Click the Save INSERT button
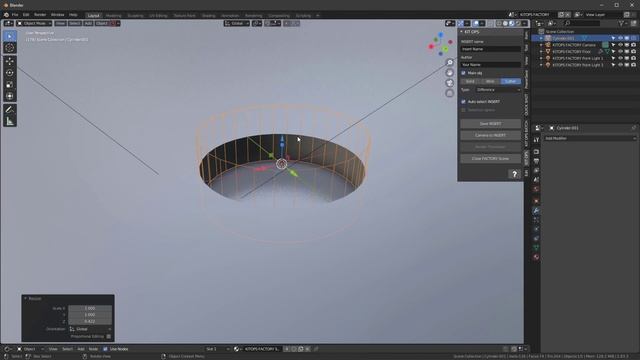Image resolution: width=640 pixels, height=360 pixels. pos(490,124)
